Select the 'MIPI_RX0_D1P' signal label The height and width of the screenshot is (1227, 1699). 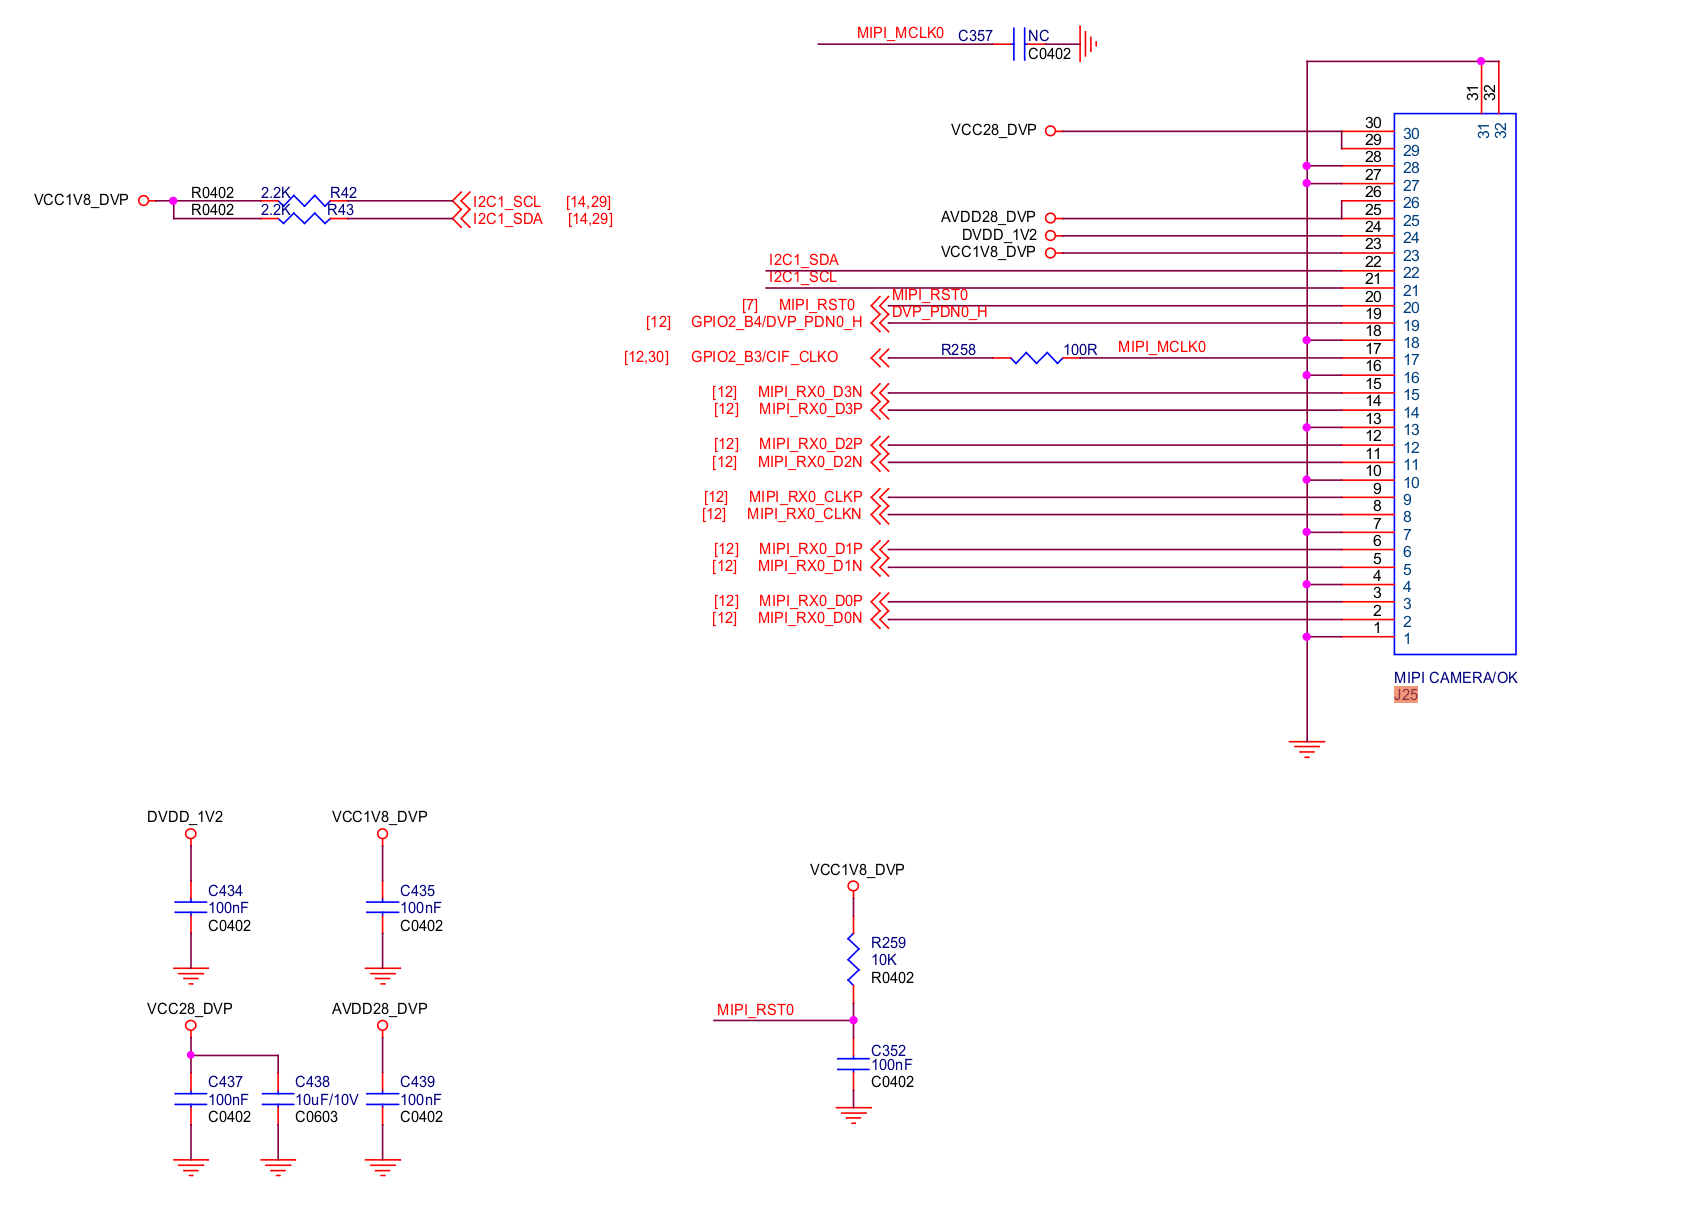click(x=810, y=549)
